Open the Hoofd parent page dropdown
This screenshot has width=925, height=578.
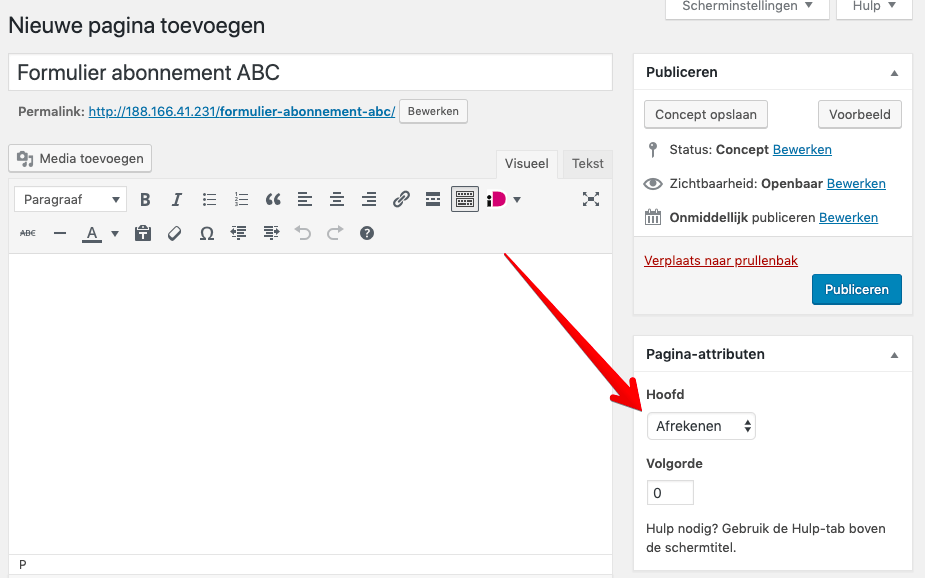point(701,426)
